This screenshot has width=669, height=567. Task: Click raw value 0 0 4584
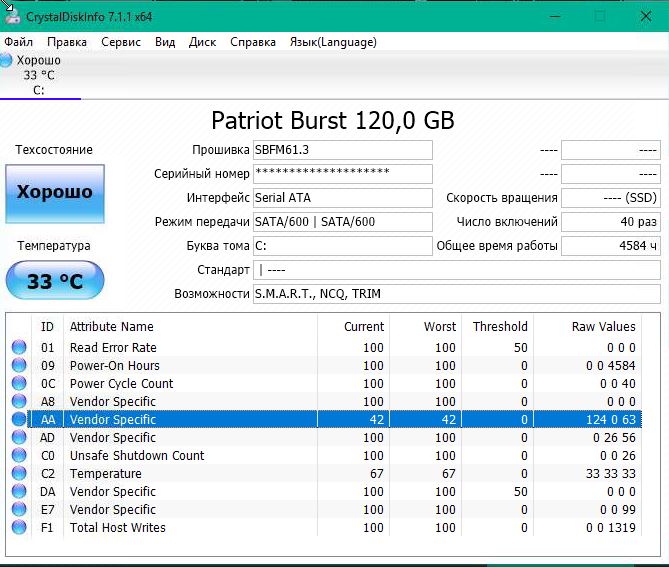611,365
